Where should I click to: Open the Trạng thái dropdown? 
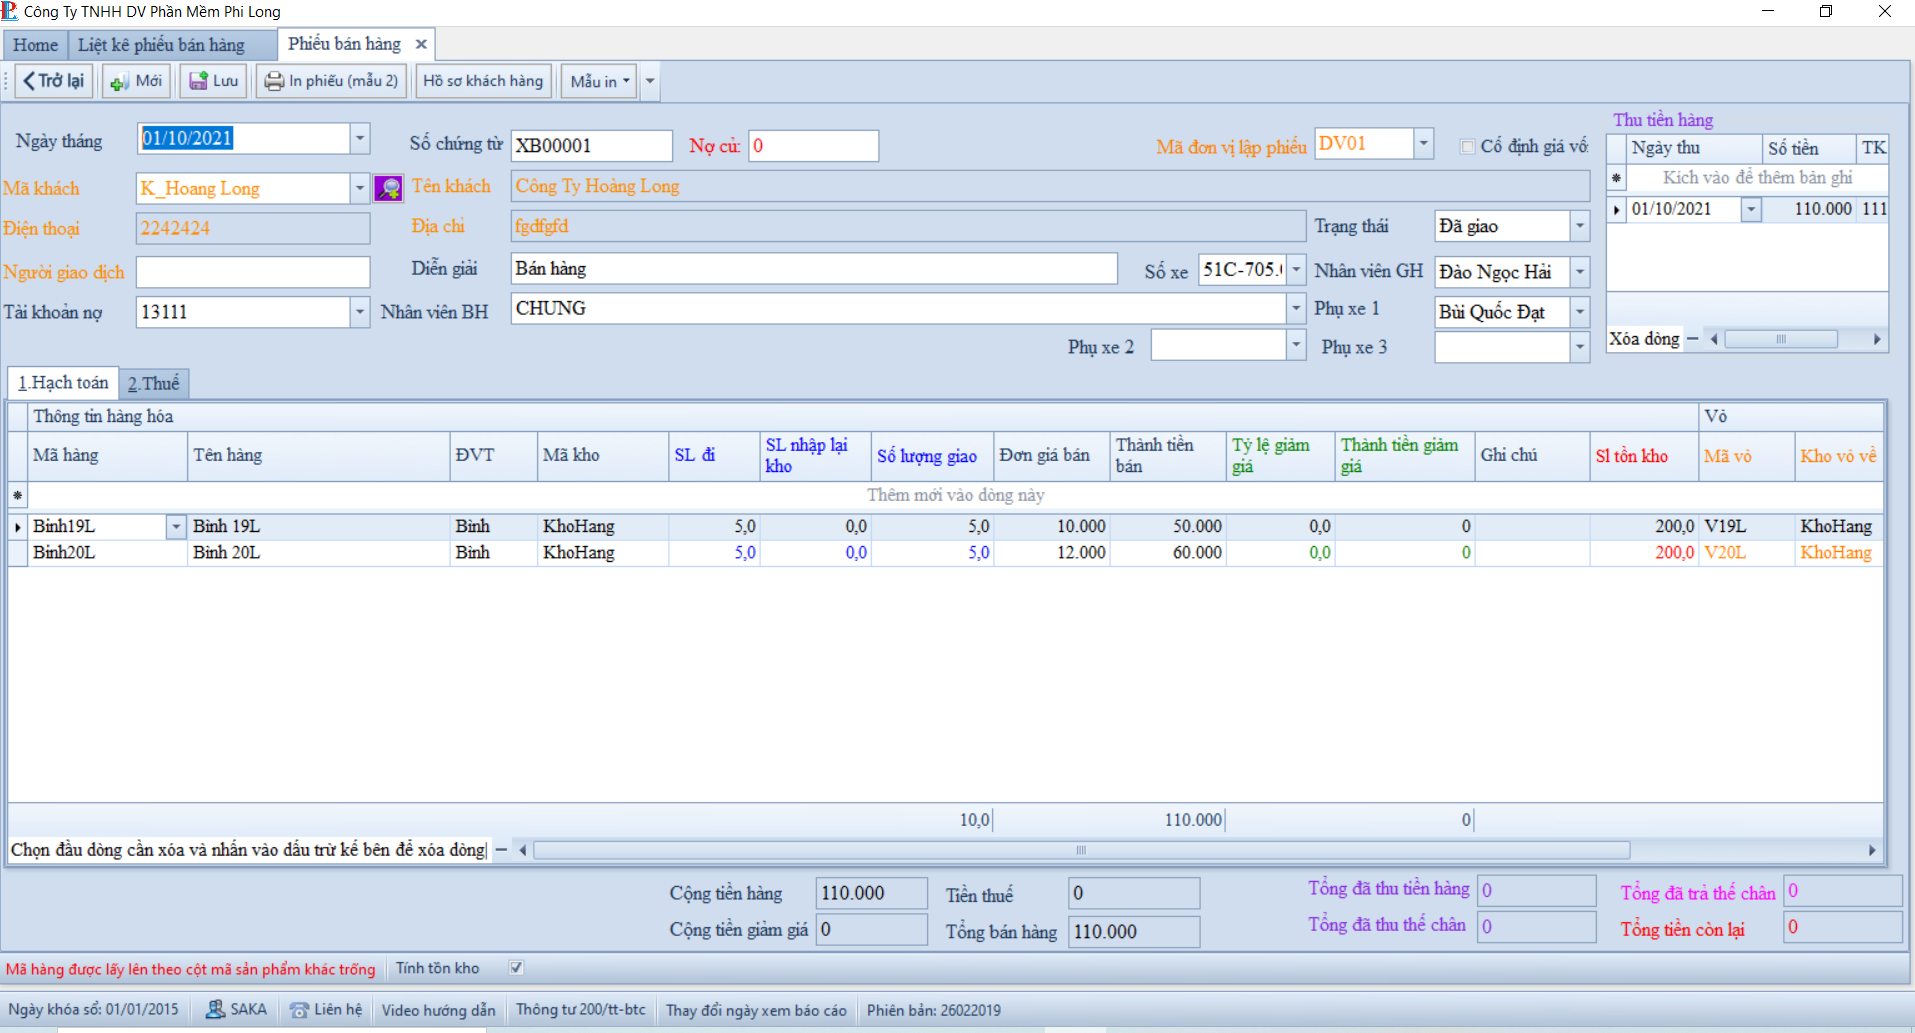tap(1580, 226)
